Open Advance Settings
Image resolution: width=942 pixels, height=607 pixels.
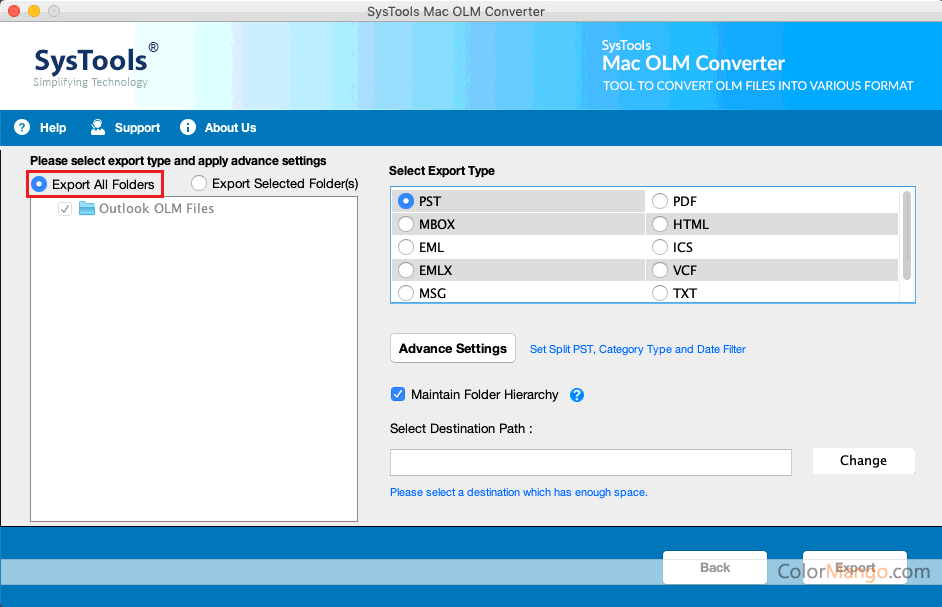(453, 349)
